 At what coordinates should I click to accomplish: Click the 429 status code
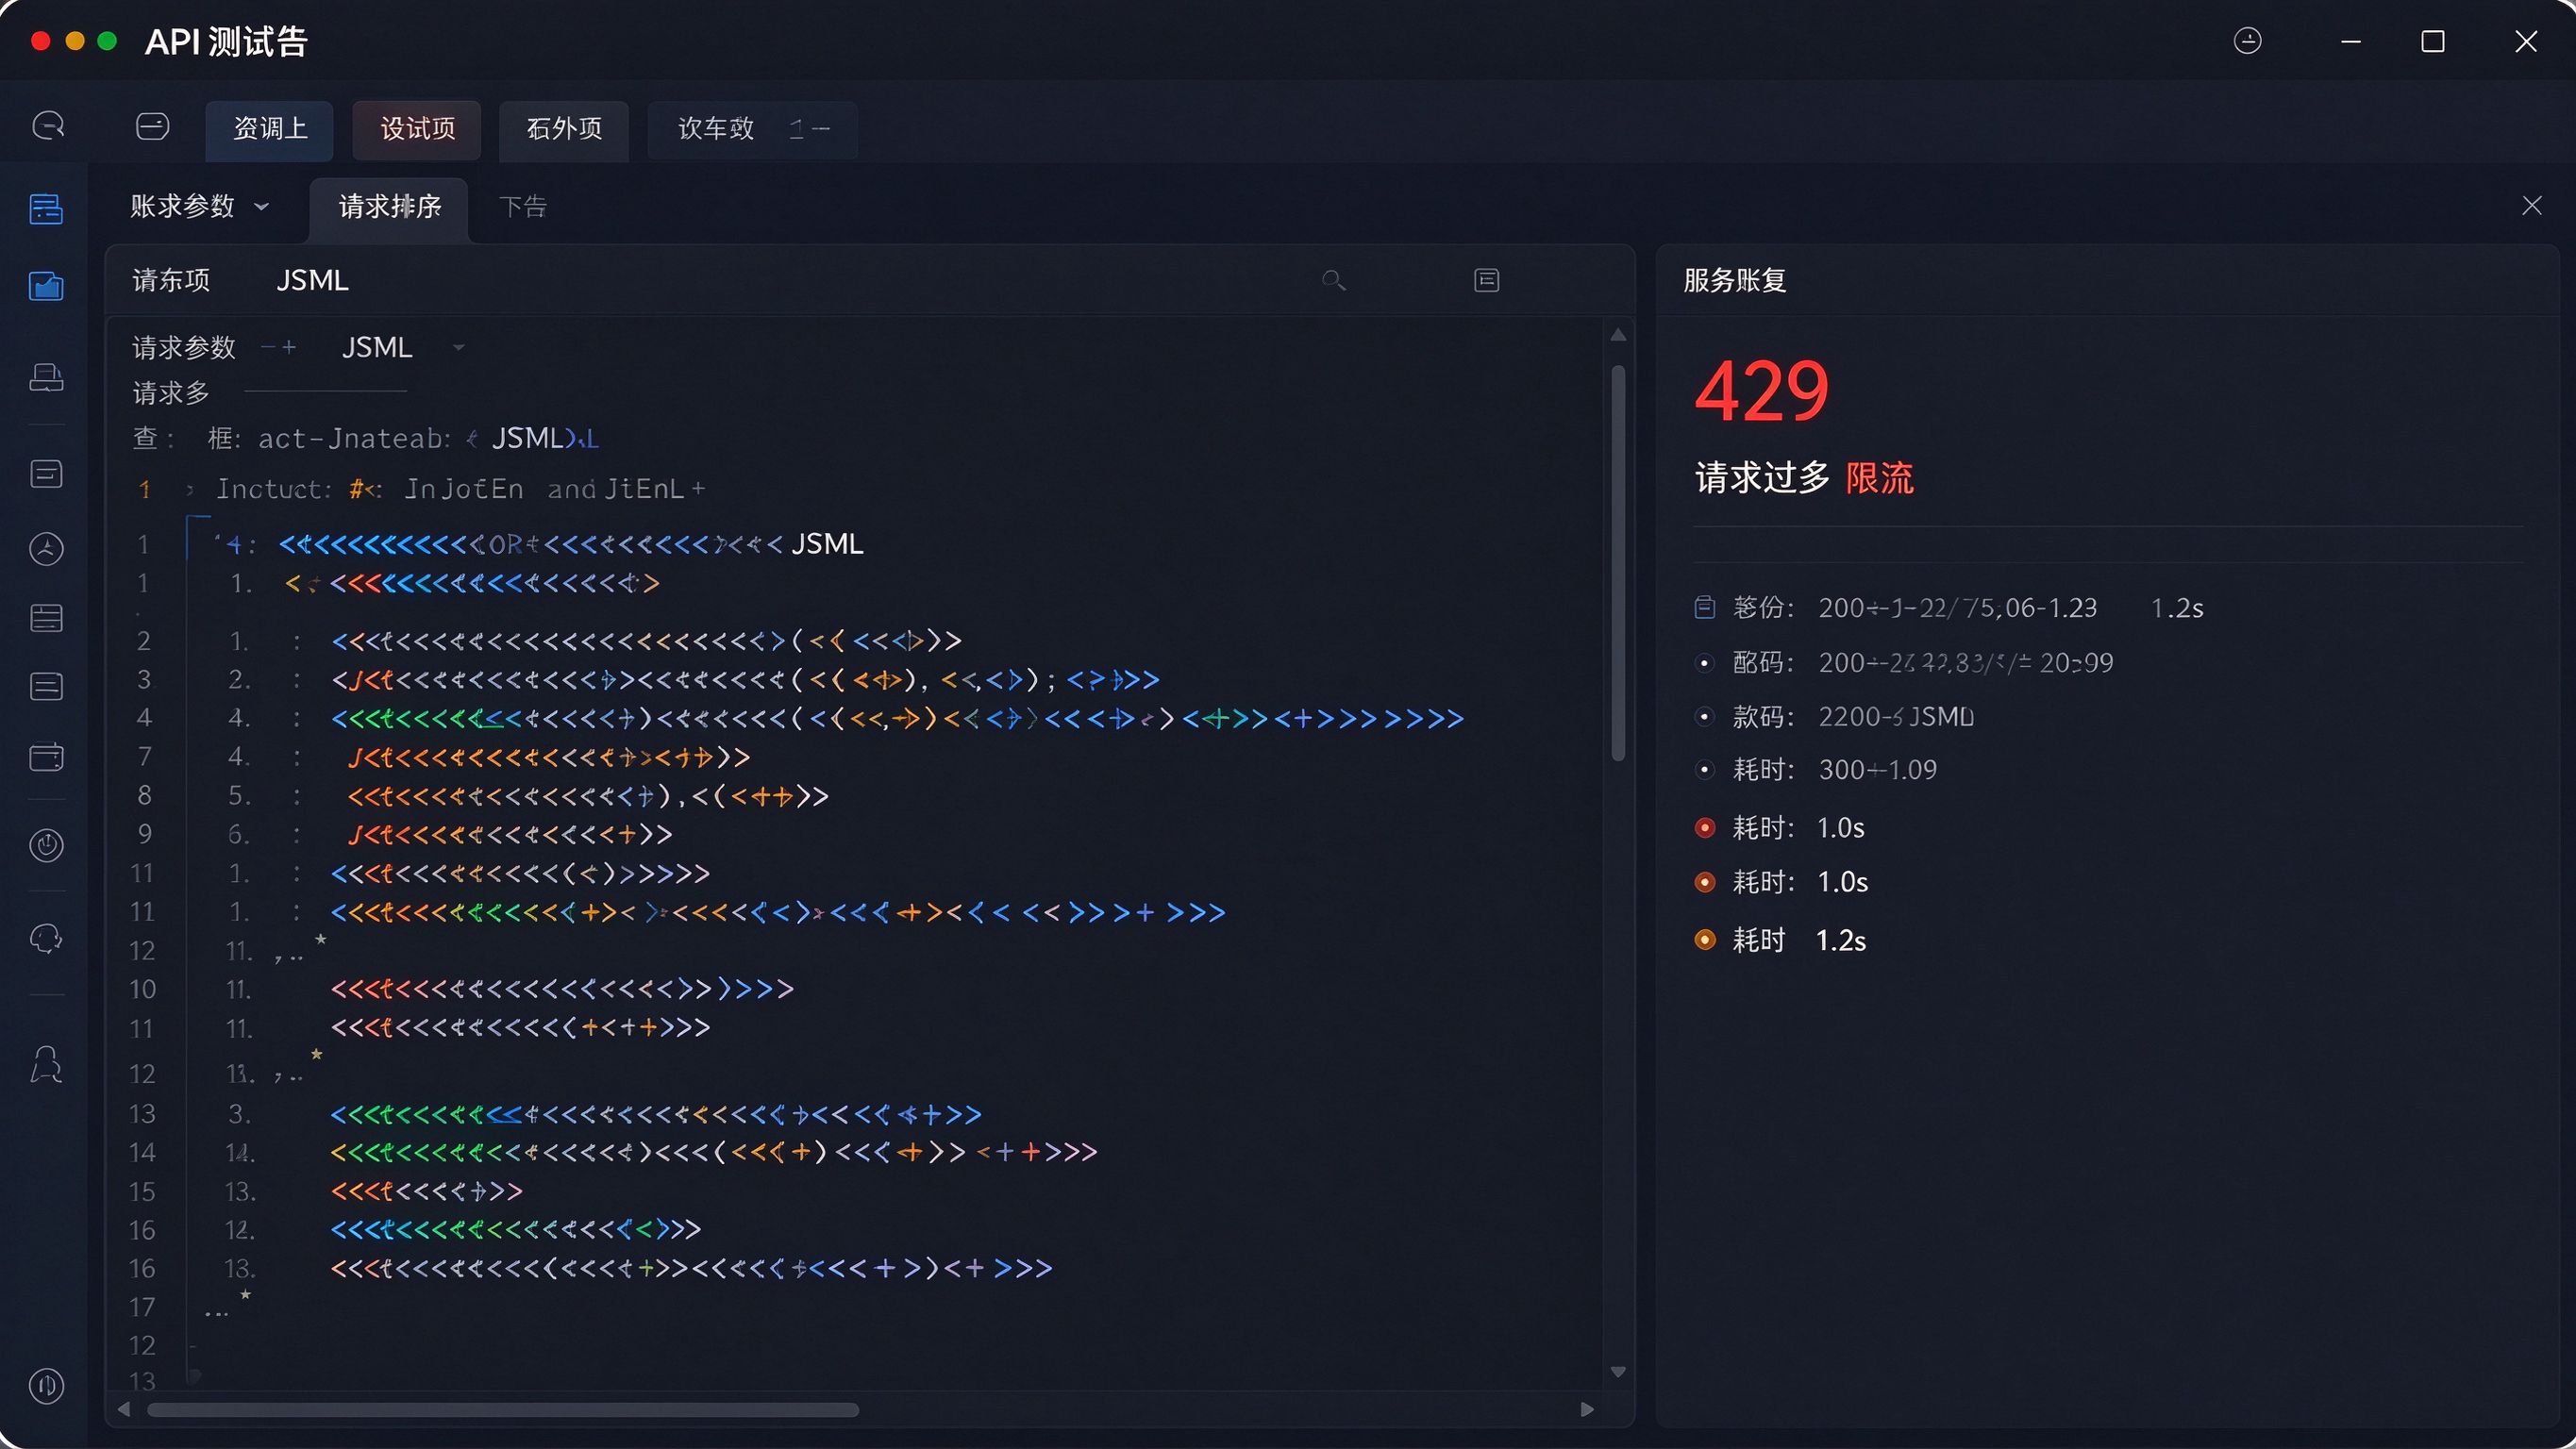[x=1761, y=391]
